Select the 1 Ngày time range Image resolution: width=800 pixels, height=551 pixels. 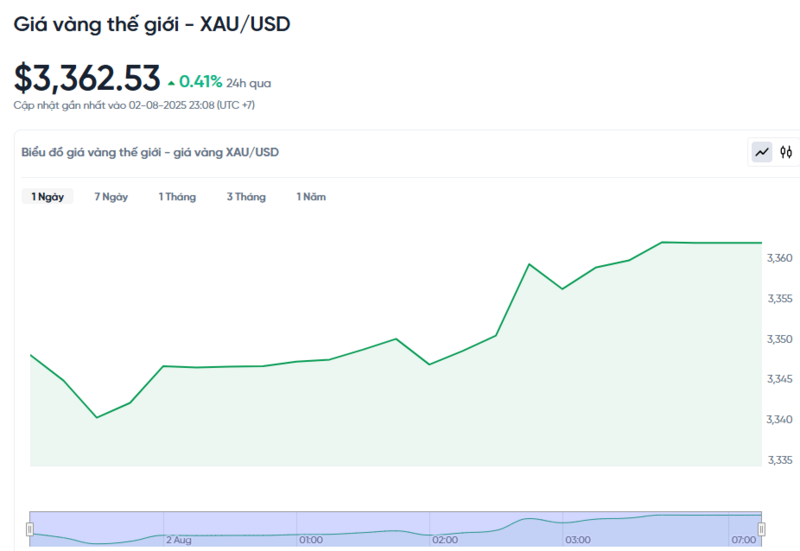(47, 197)
